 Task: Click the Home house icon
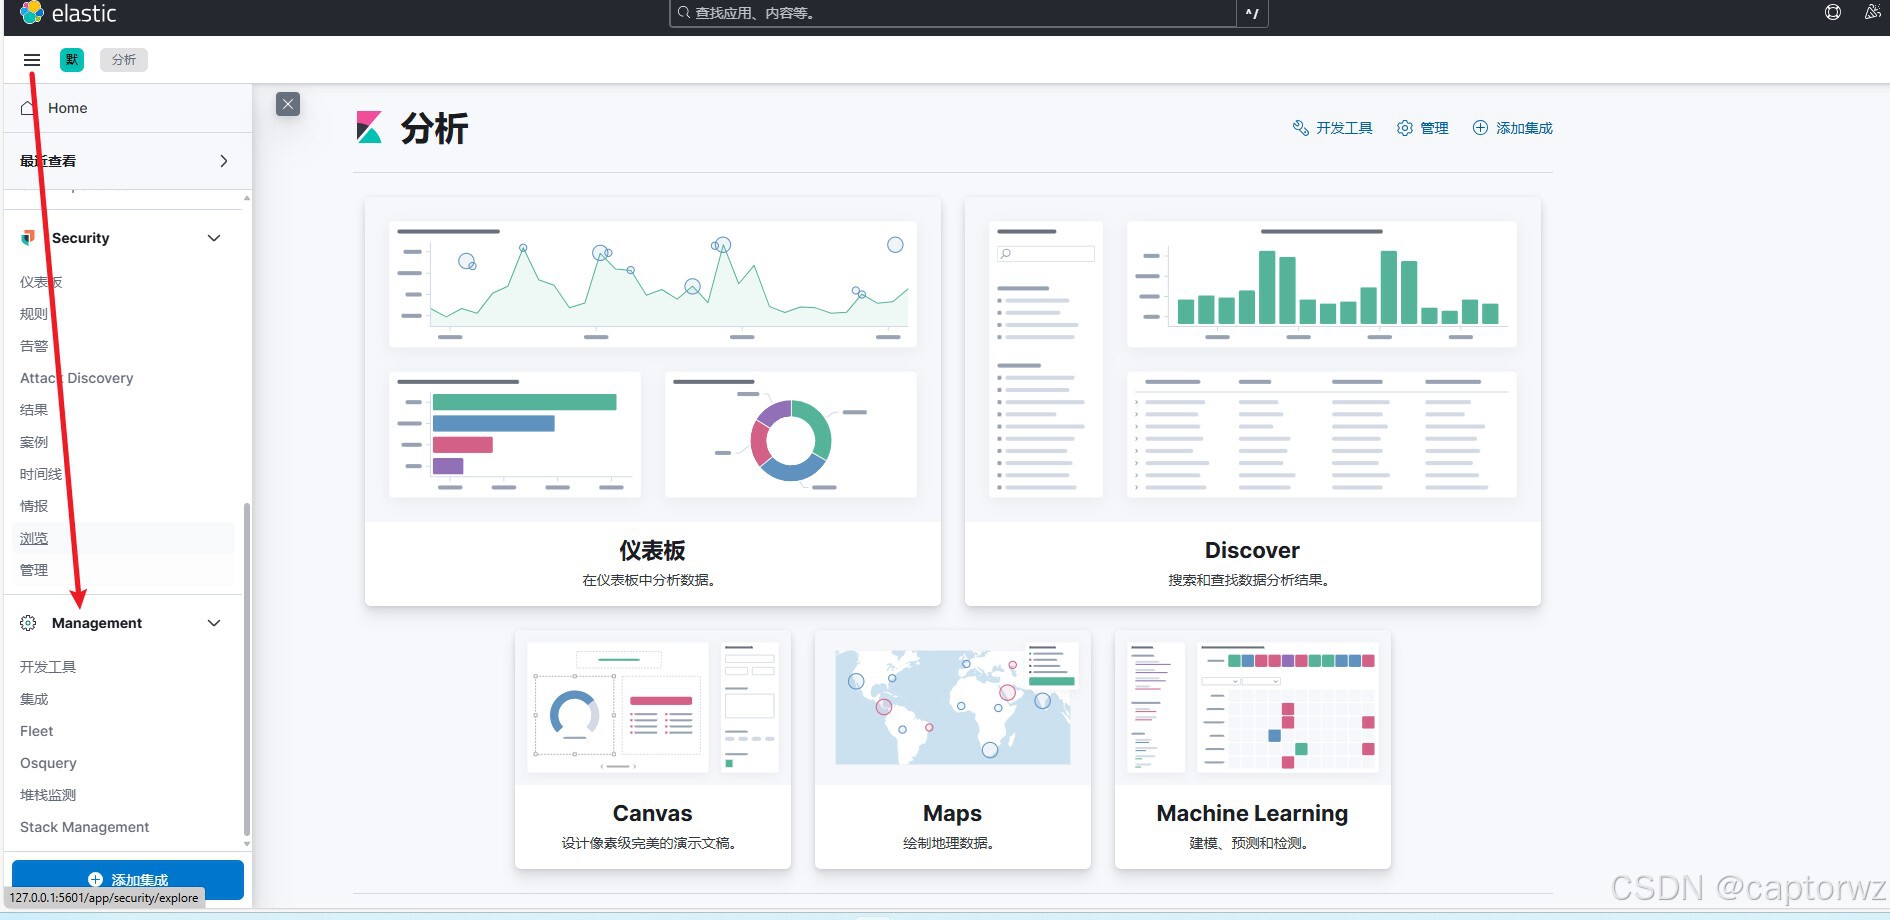28,108
